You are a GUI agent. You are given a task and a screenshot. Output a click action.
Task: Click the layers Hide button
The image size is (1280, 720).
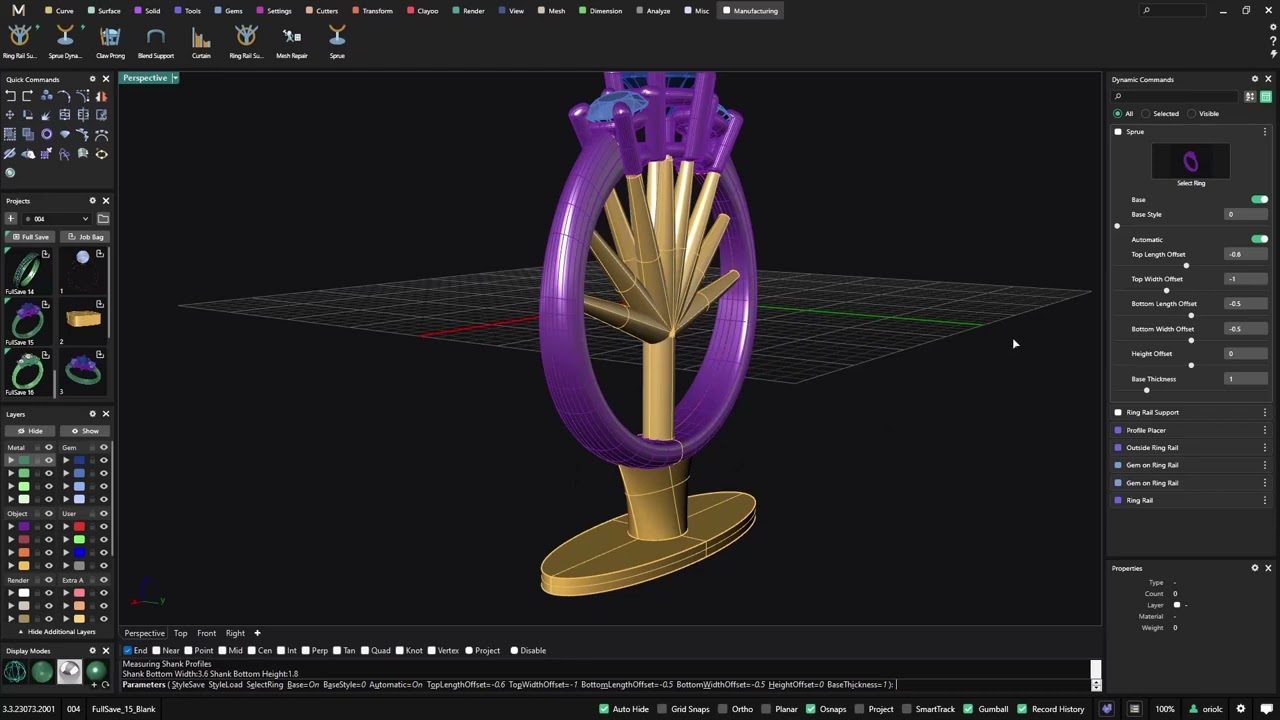pos(29,431)
